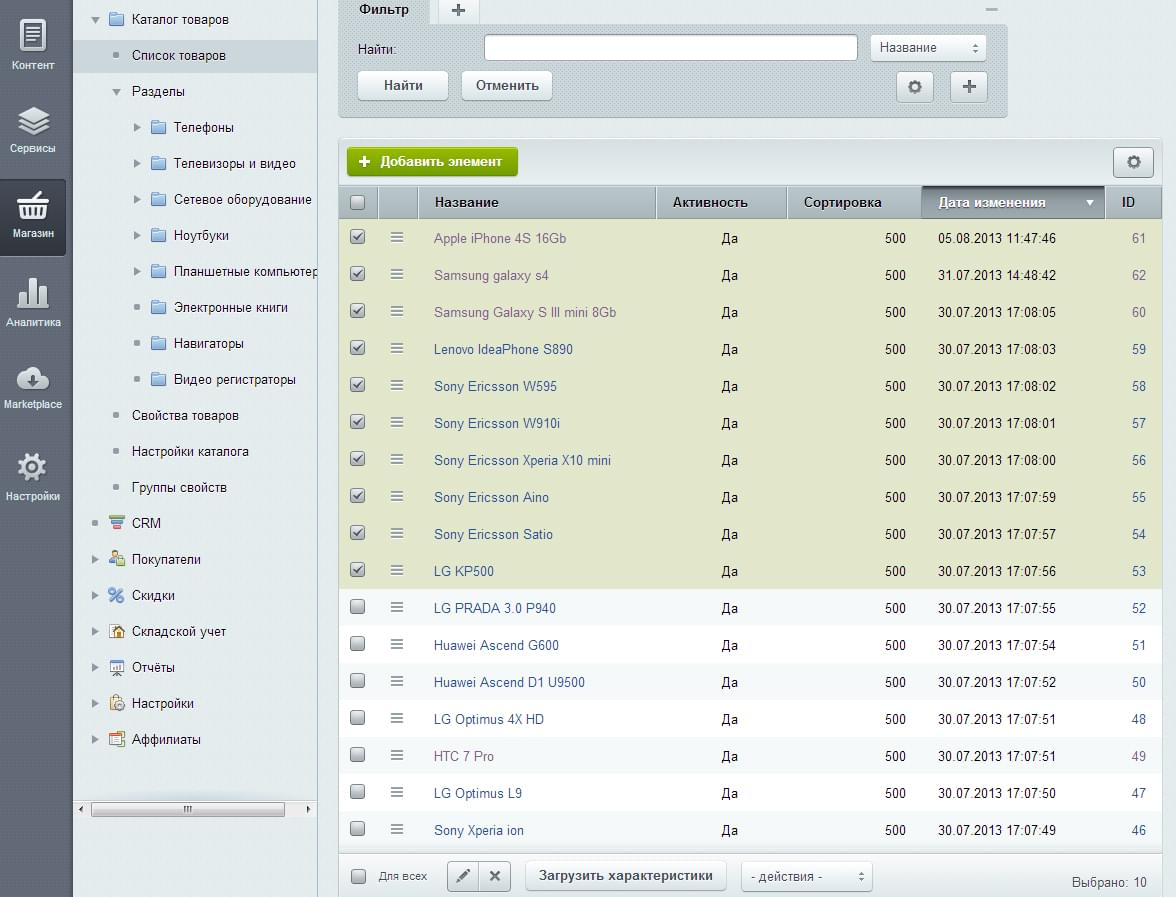Open row menu for Samsung galaxy s4
Viewport: 1176px width, 897px height.
(x=397, y=274)
